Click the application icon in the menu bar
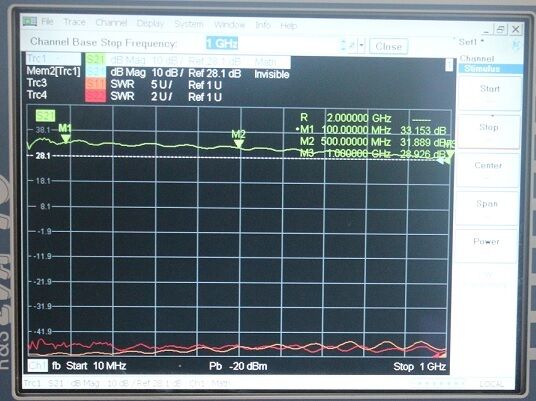The width and height of the screenshot is (536, 401). (30, 22)
